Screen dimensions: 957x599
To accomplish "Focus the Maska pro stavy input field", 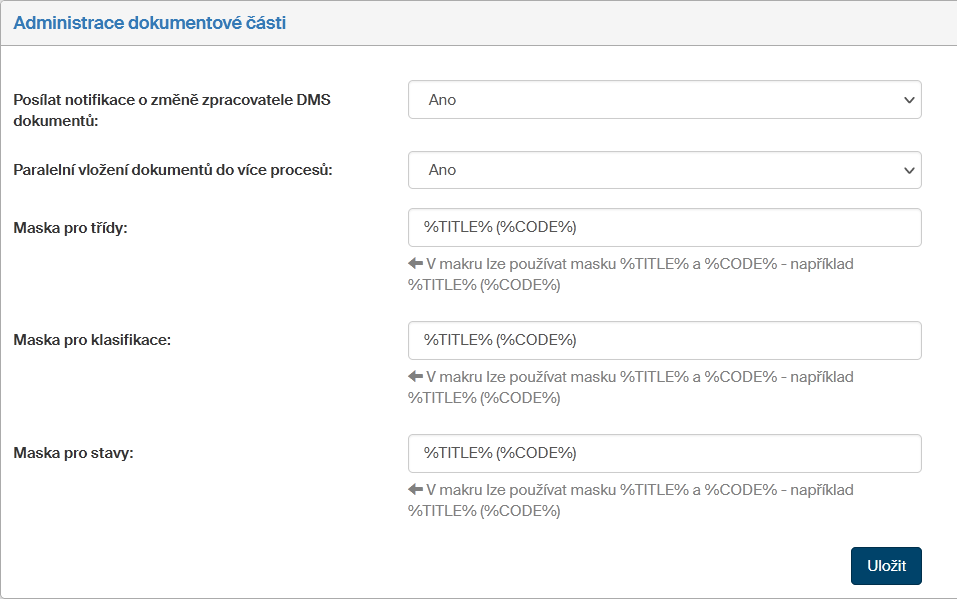I will pyautogui.click(x=664, y=453).
